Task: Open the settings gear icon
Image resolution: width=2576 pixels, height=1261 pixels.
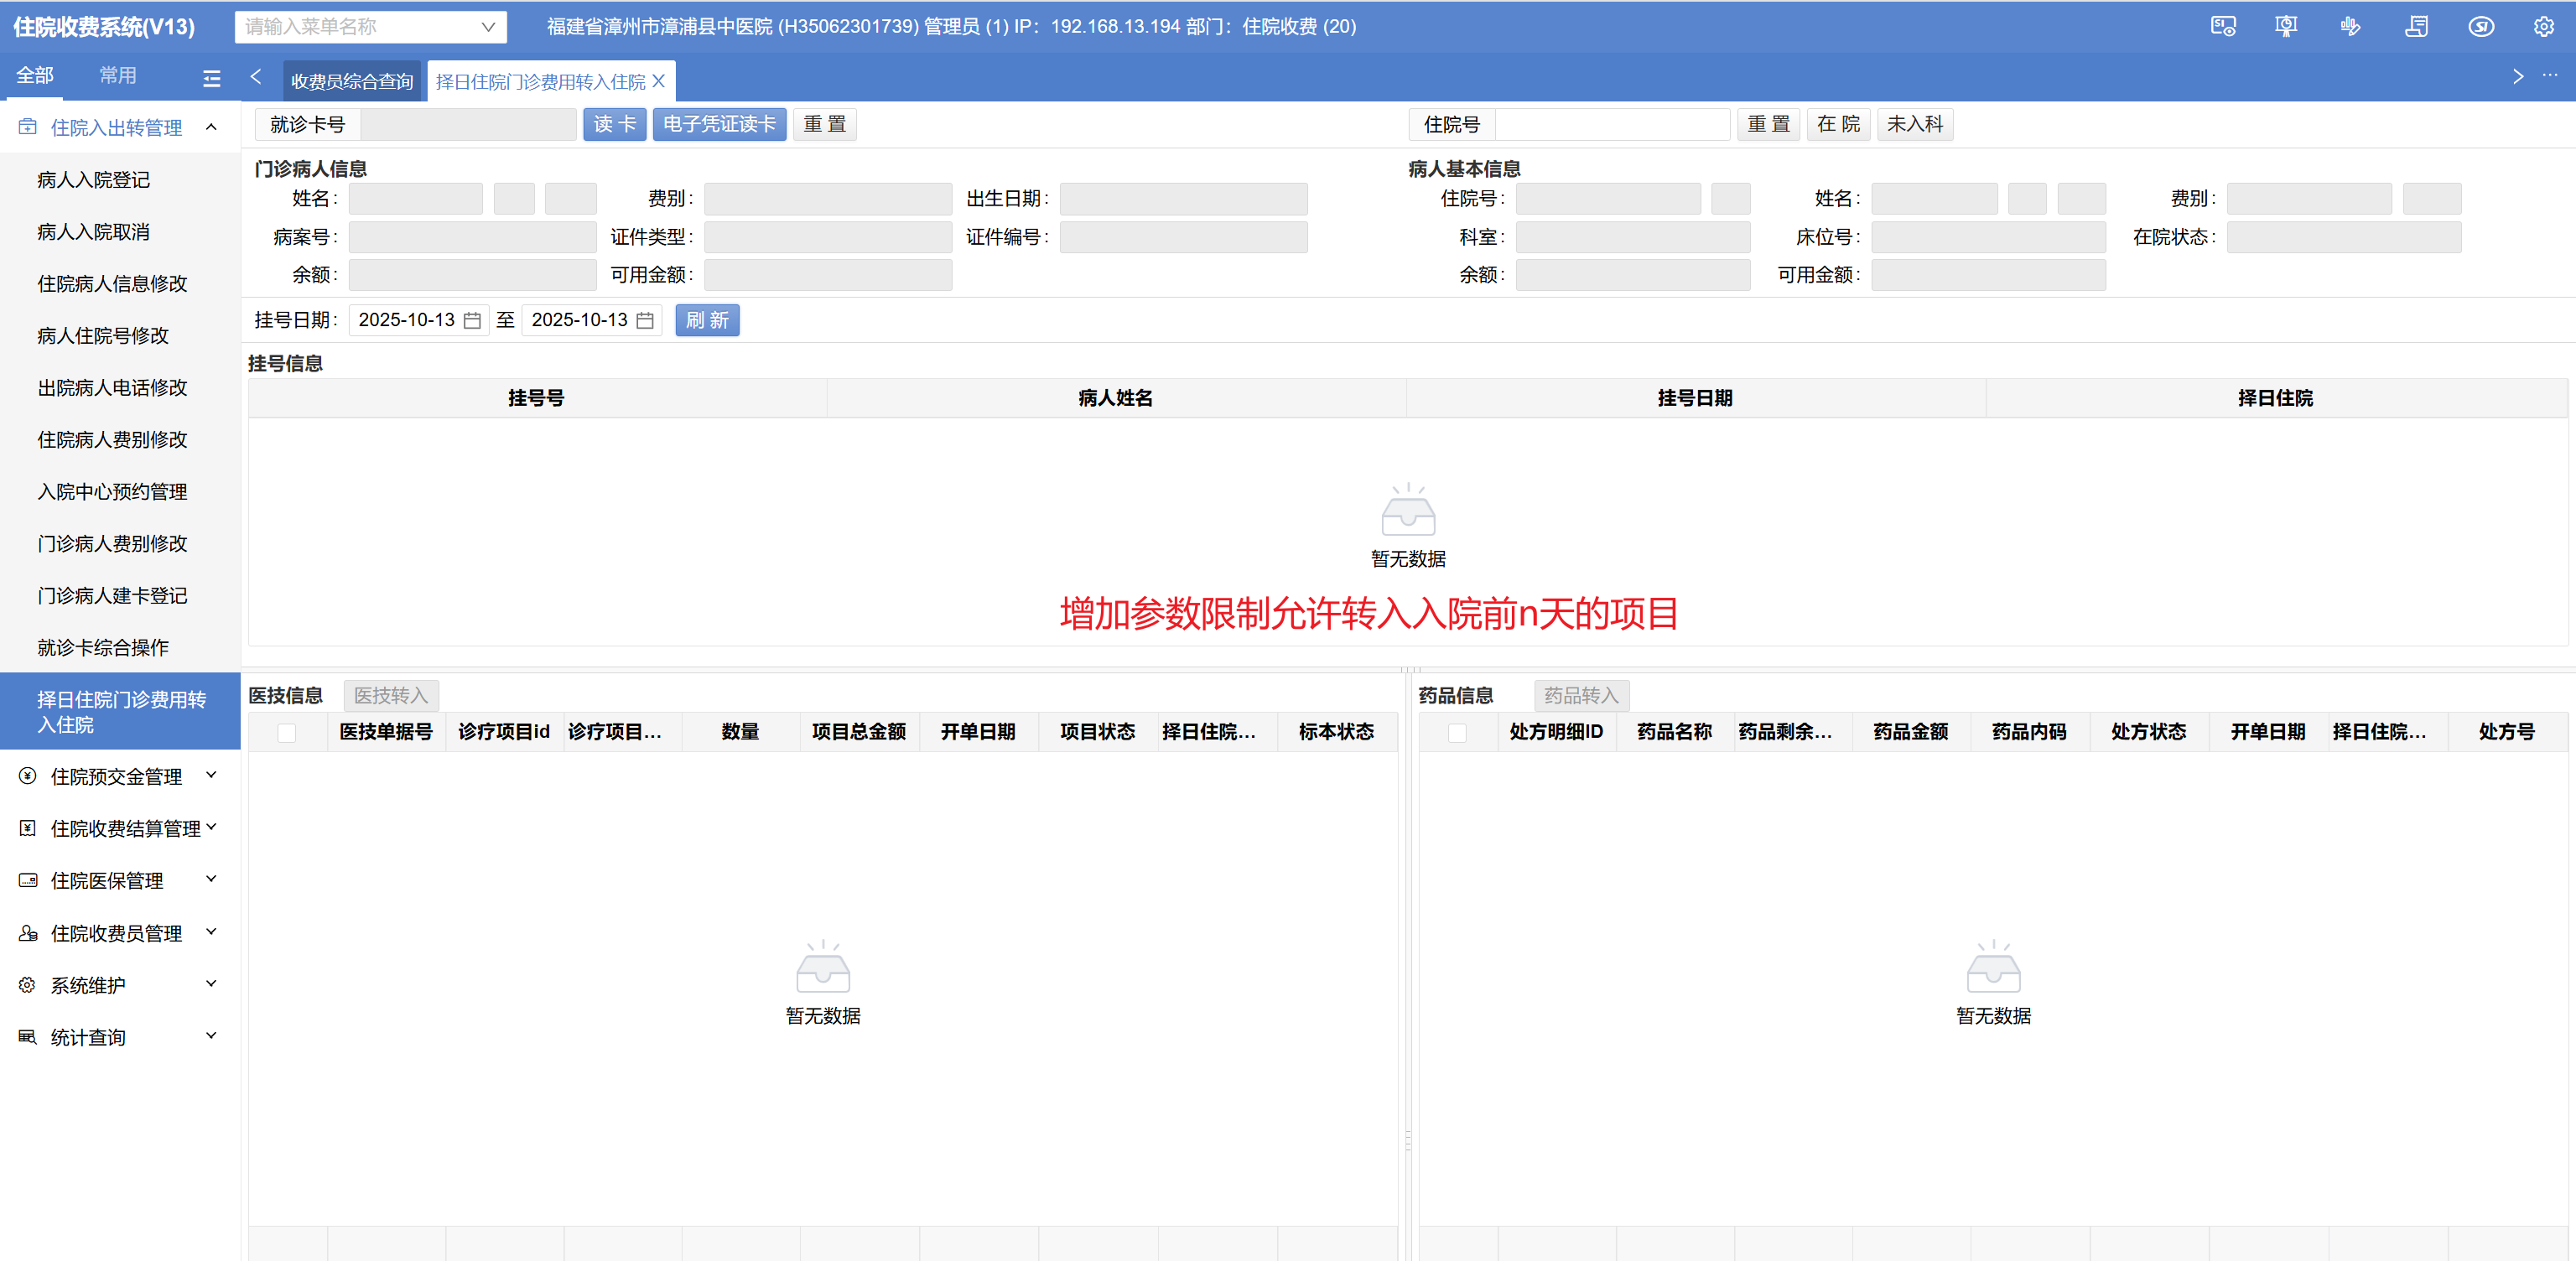Action: coord(2544,27)
